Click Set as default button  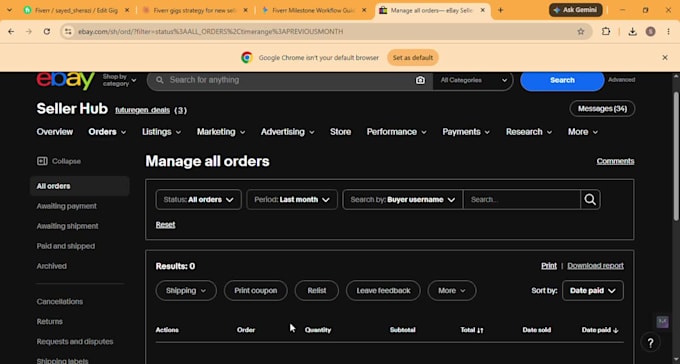[x=413, y=58]
